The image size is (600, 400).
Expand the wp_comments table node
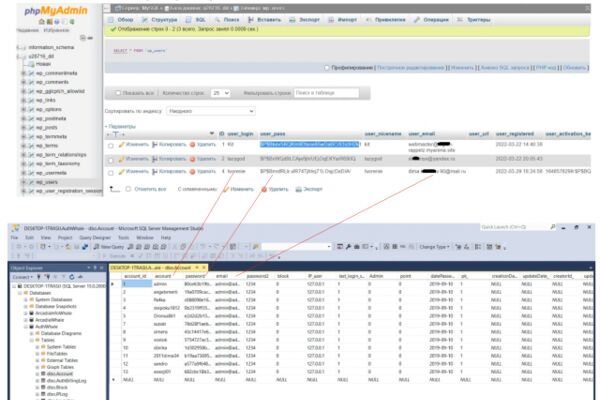point(24,82)
